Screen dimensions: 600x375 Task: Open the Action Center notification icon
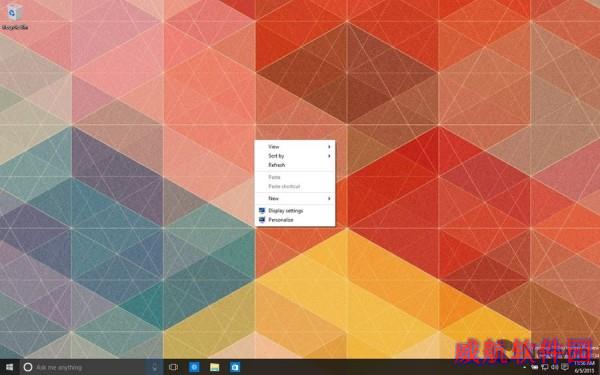click(x=565, y=367)
